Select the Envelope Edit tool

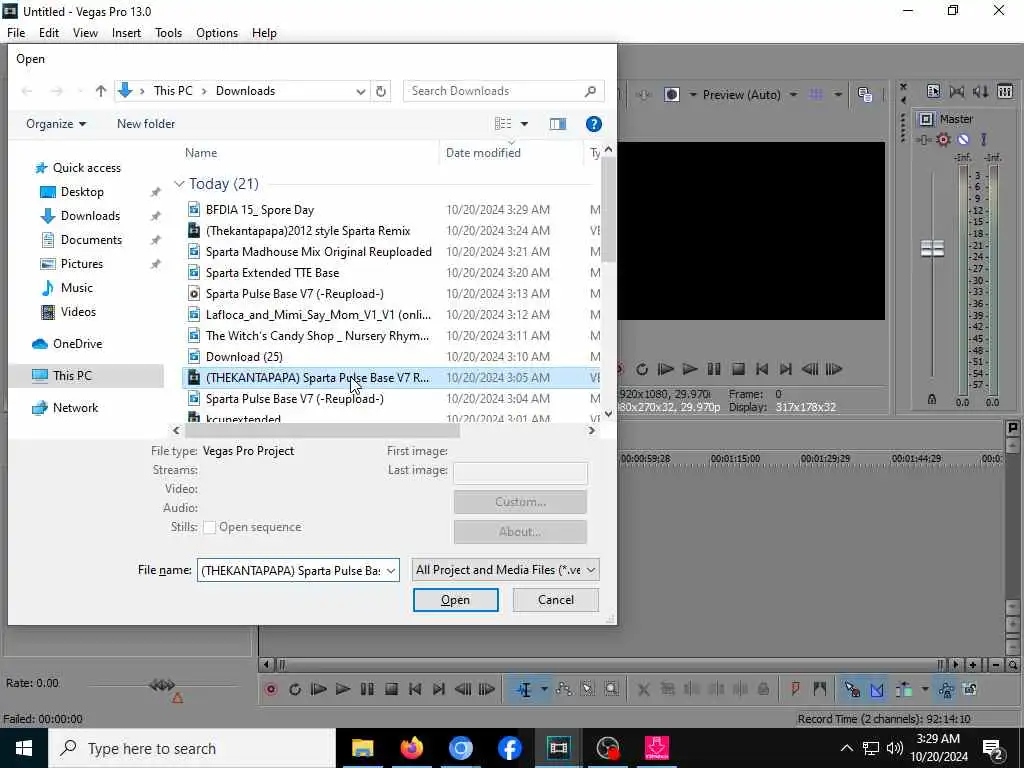coord(564,689)
